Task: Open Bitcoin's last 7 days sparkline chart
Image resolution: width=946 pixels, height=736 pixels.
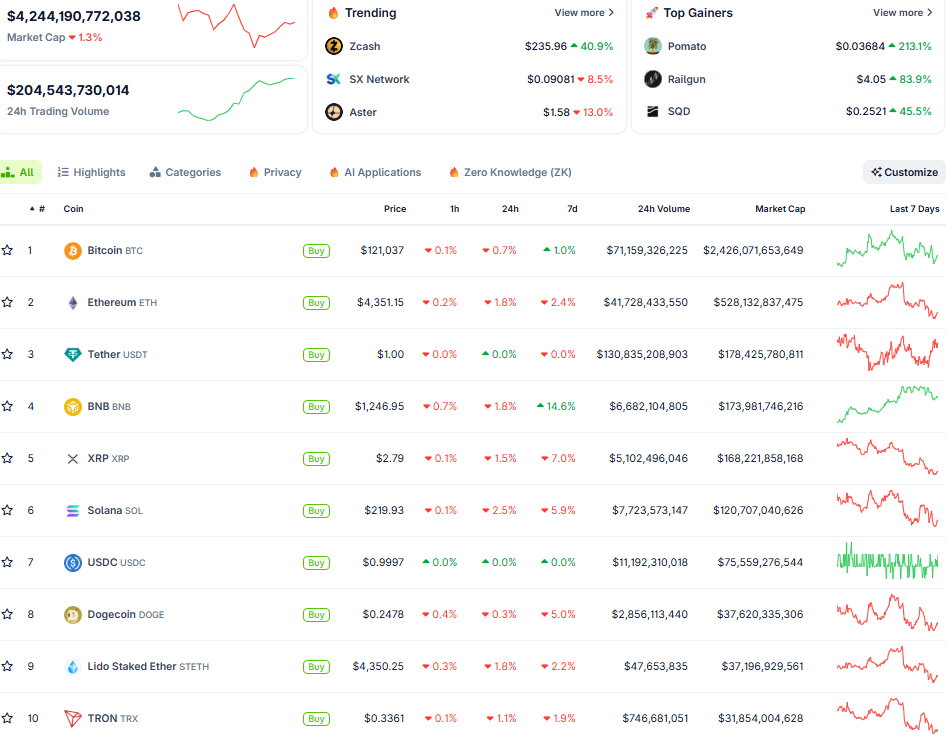Action: pos(887,250)
